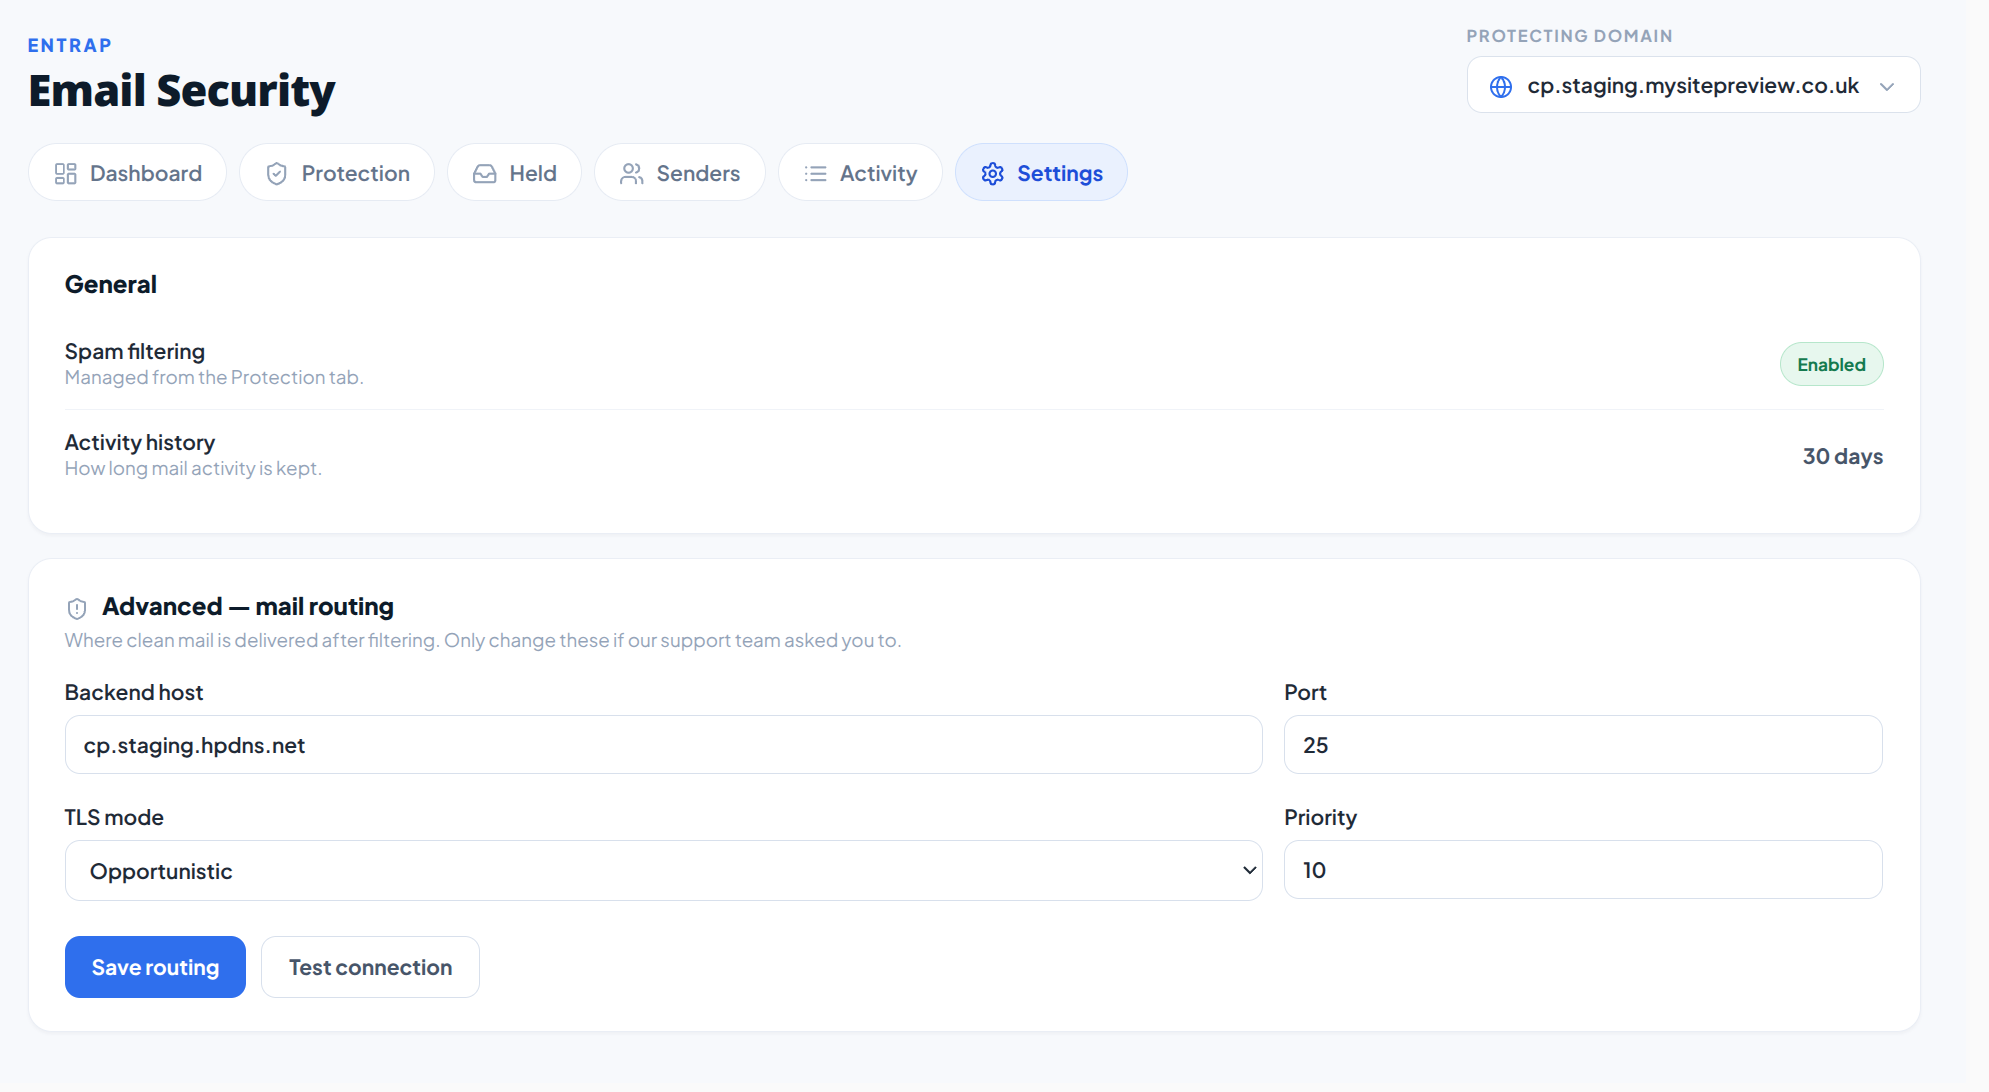Click the Activity history setting label
Viewport: 1989px width, 1092px height.
pos(140,443)
